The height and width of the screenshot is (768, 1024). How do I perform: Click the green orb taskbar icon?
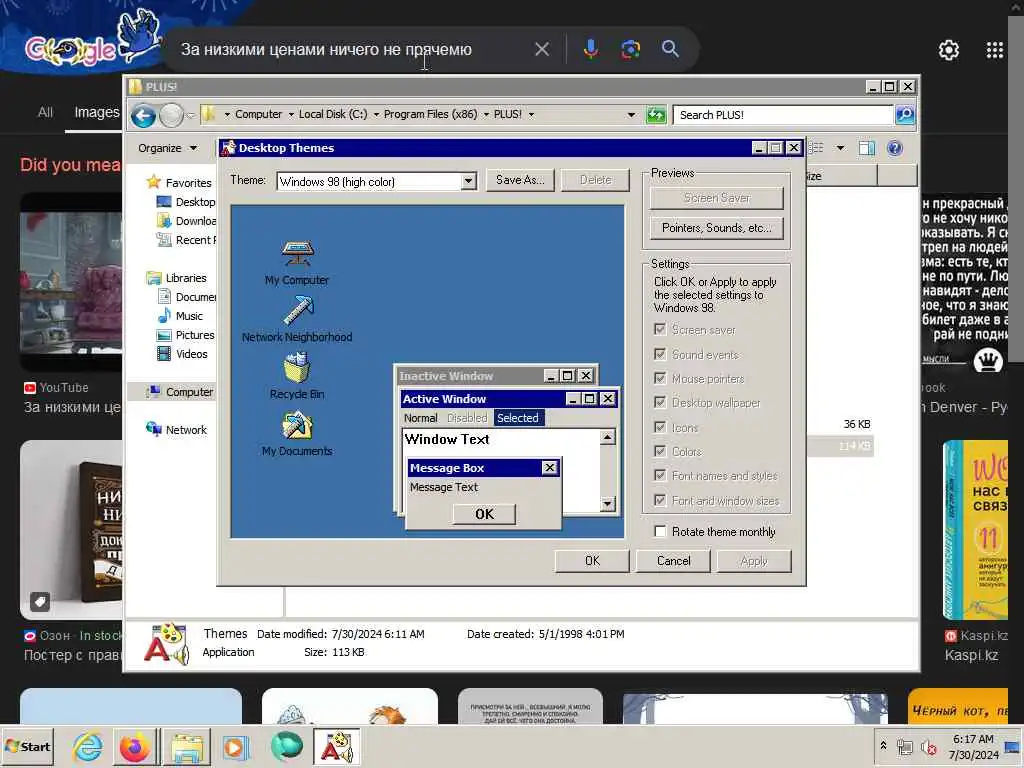coord(286,746)
